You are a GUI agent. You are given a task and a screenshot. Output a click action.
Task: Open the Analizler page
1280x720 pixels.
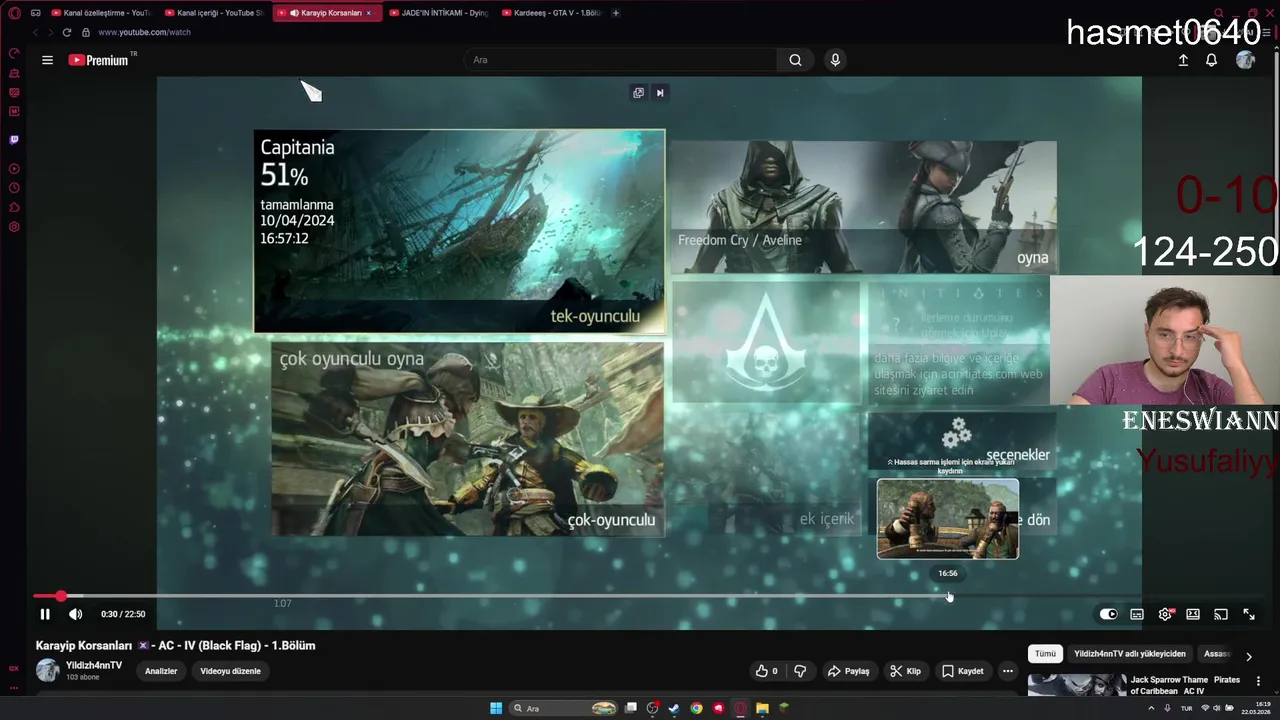(161, 671)
